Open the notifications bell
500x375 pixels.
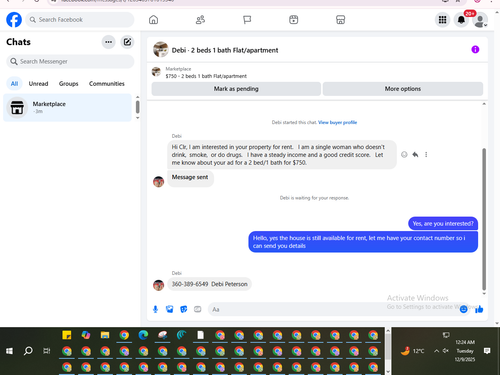click(x=461, y=20)
